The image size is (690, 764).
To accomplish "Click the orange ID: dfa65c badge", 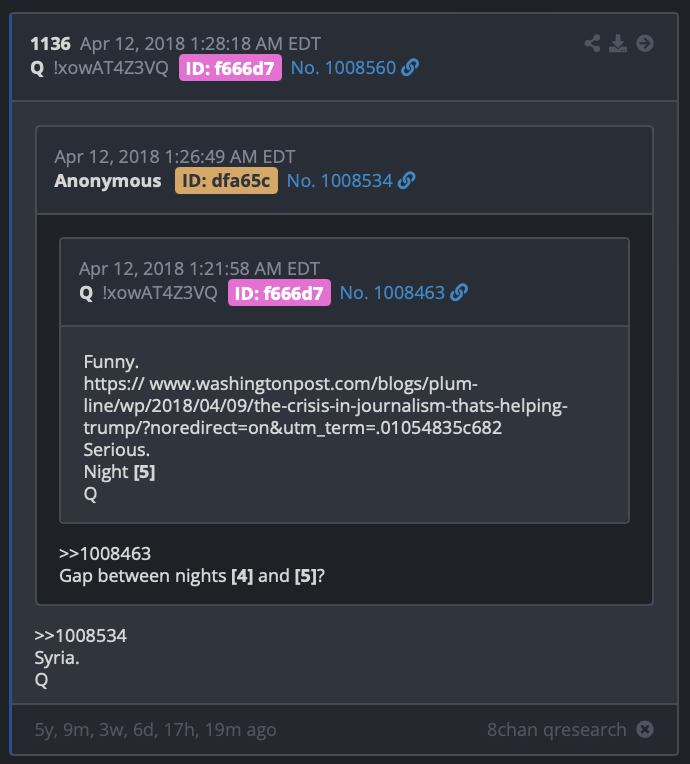I will [x=226, y=181].
